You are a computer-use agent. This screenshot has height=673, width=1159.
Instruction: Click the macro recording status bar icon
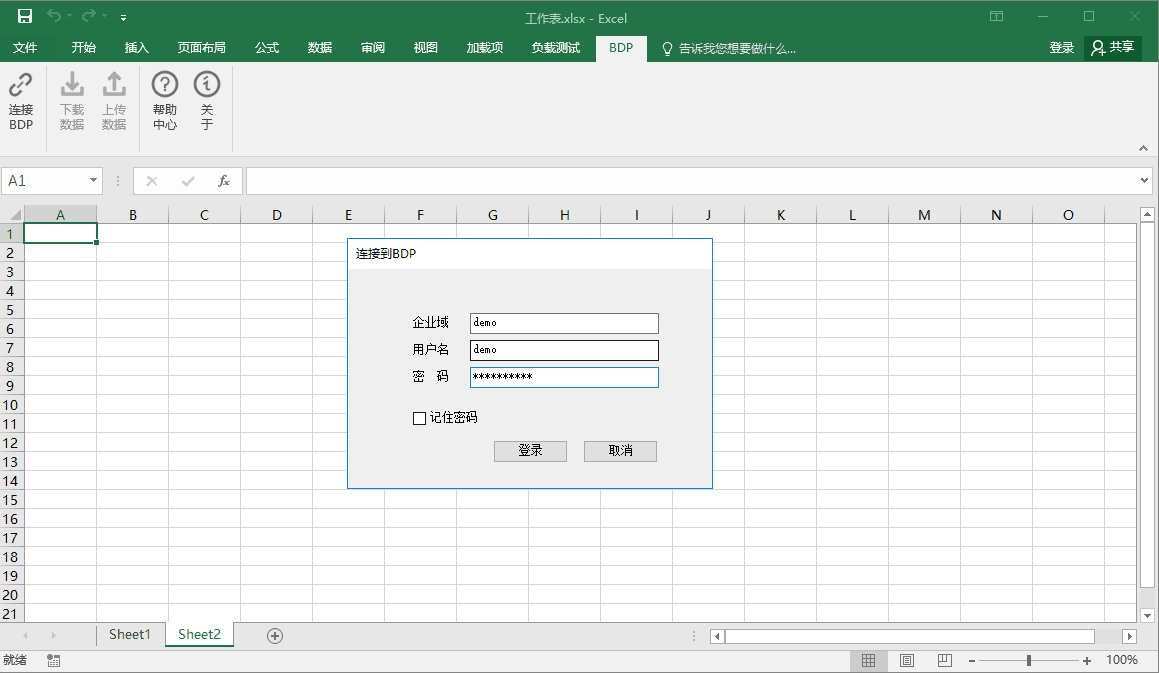tap(53, 660)
